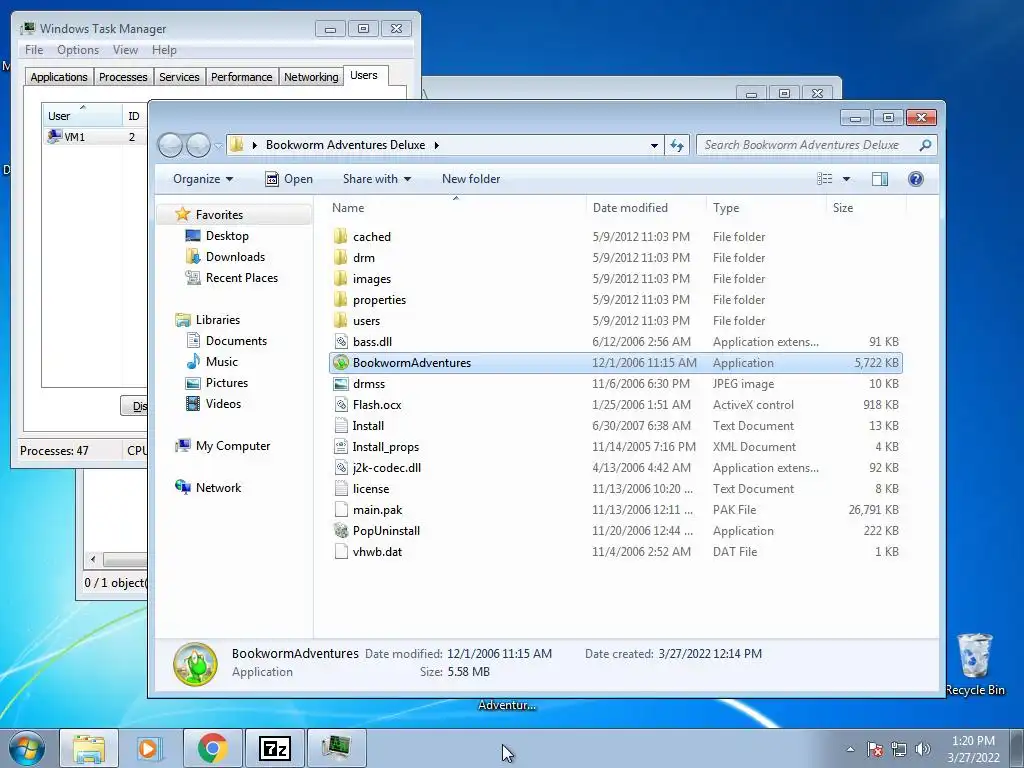The height and width of the screenshot is (768, 1024).
Task: Open the Task Manager File menu
Action: pyautogui.click(x=34, y=50)
